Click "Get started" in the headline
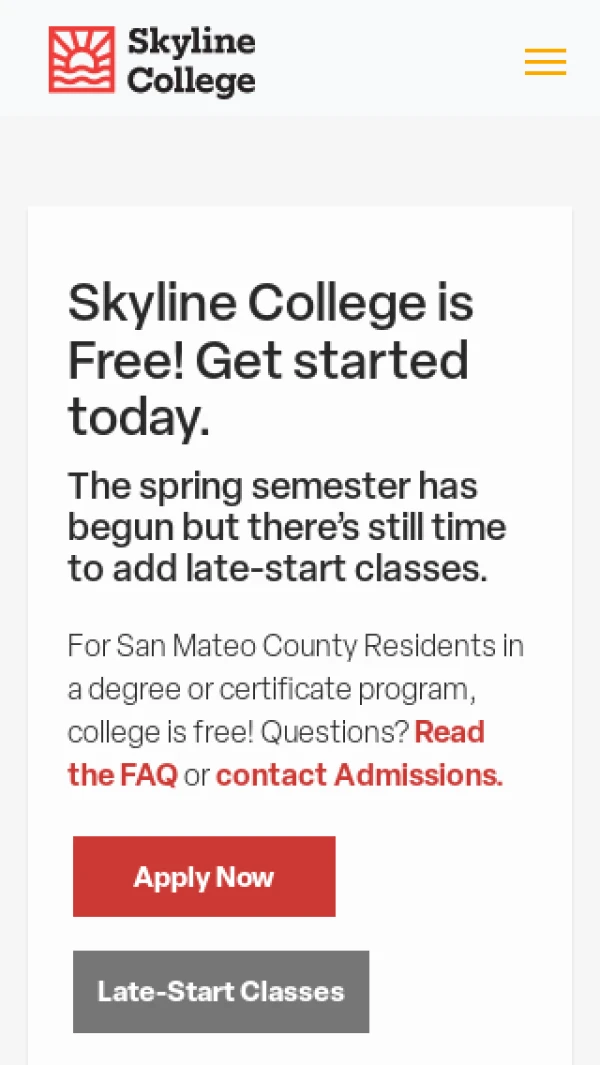This screenshot has width=600, height=1065. 332,360
